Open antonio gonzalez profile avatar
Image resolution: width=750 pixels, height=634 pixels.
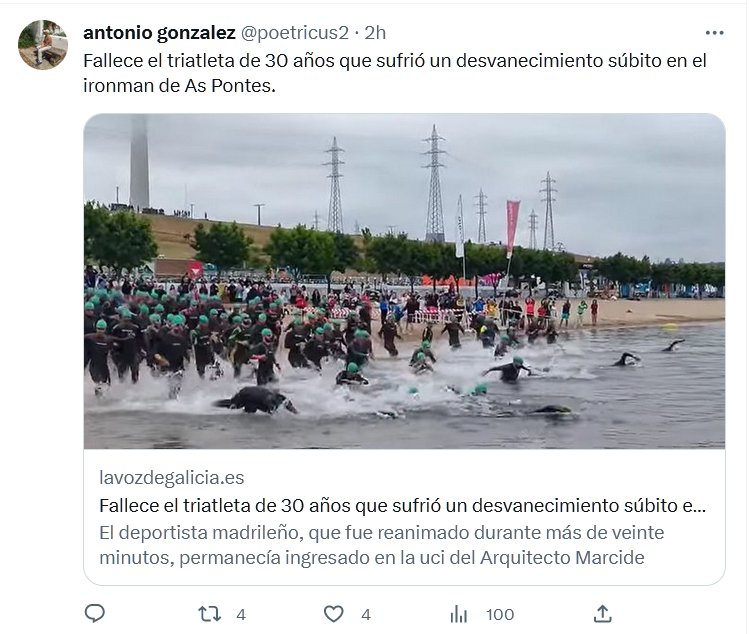(43, 45)
